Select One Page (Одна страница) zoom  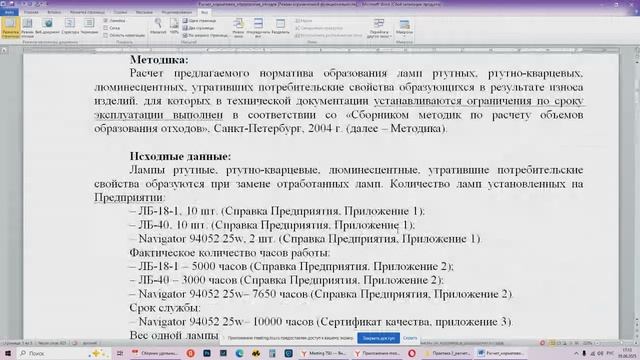pos(199,20)
